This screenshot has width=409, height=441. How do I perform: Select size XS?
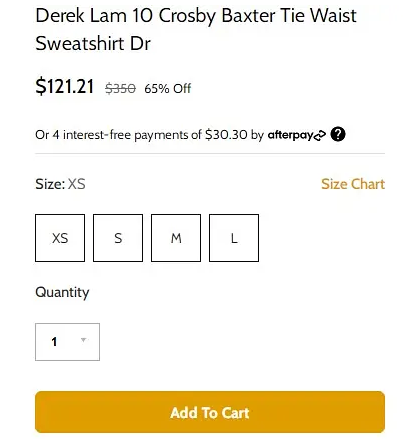point(60,238)
